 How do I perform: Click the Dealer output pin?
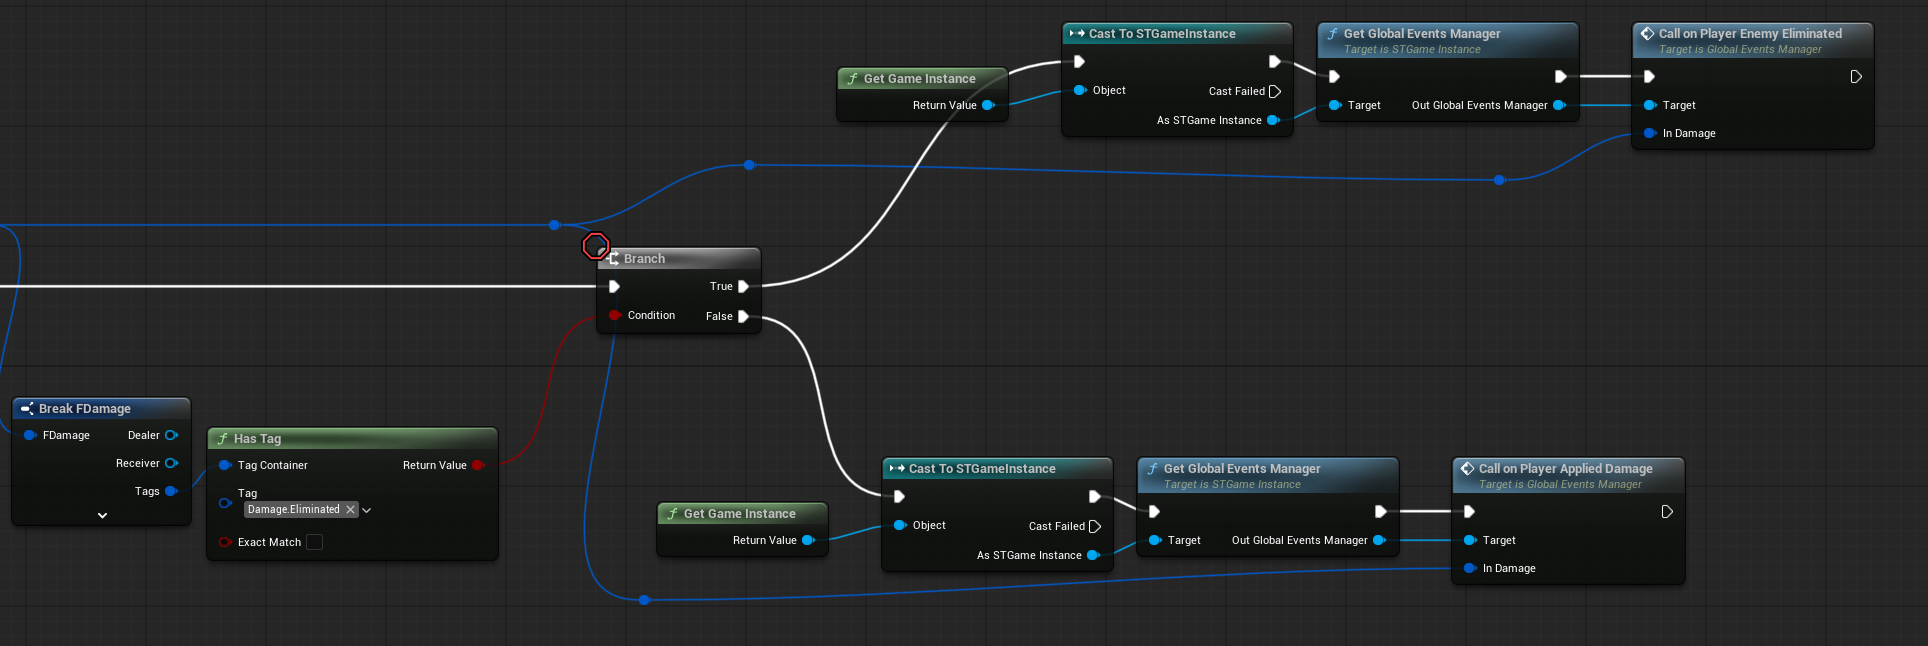[x=171, y=435]
